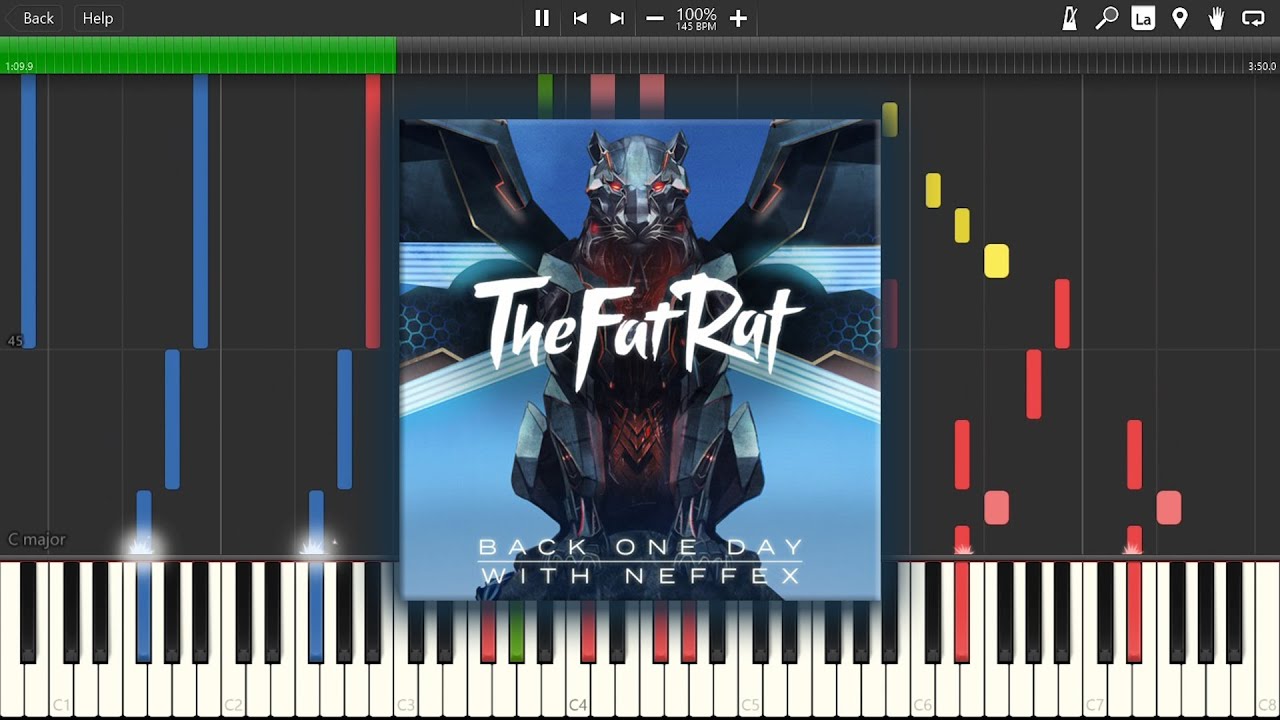This screenshot has width=1280, height=720.
Task: Skip to the next section
Action: pos(617,18)
